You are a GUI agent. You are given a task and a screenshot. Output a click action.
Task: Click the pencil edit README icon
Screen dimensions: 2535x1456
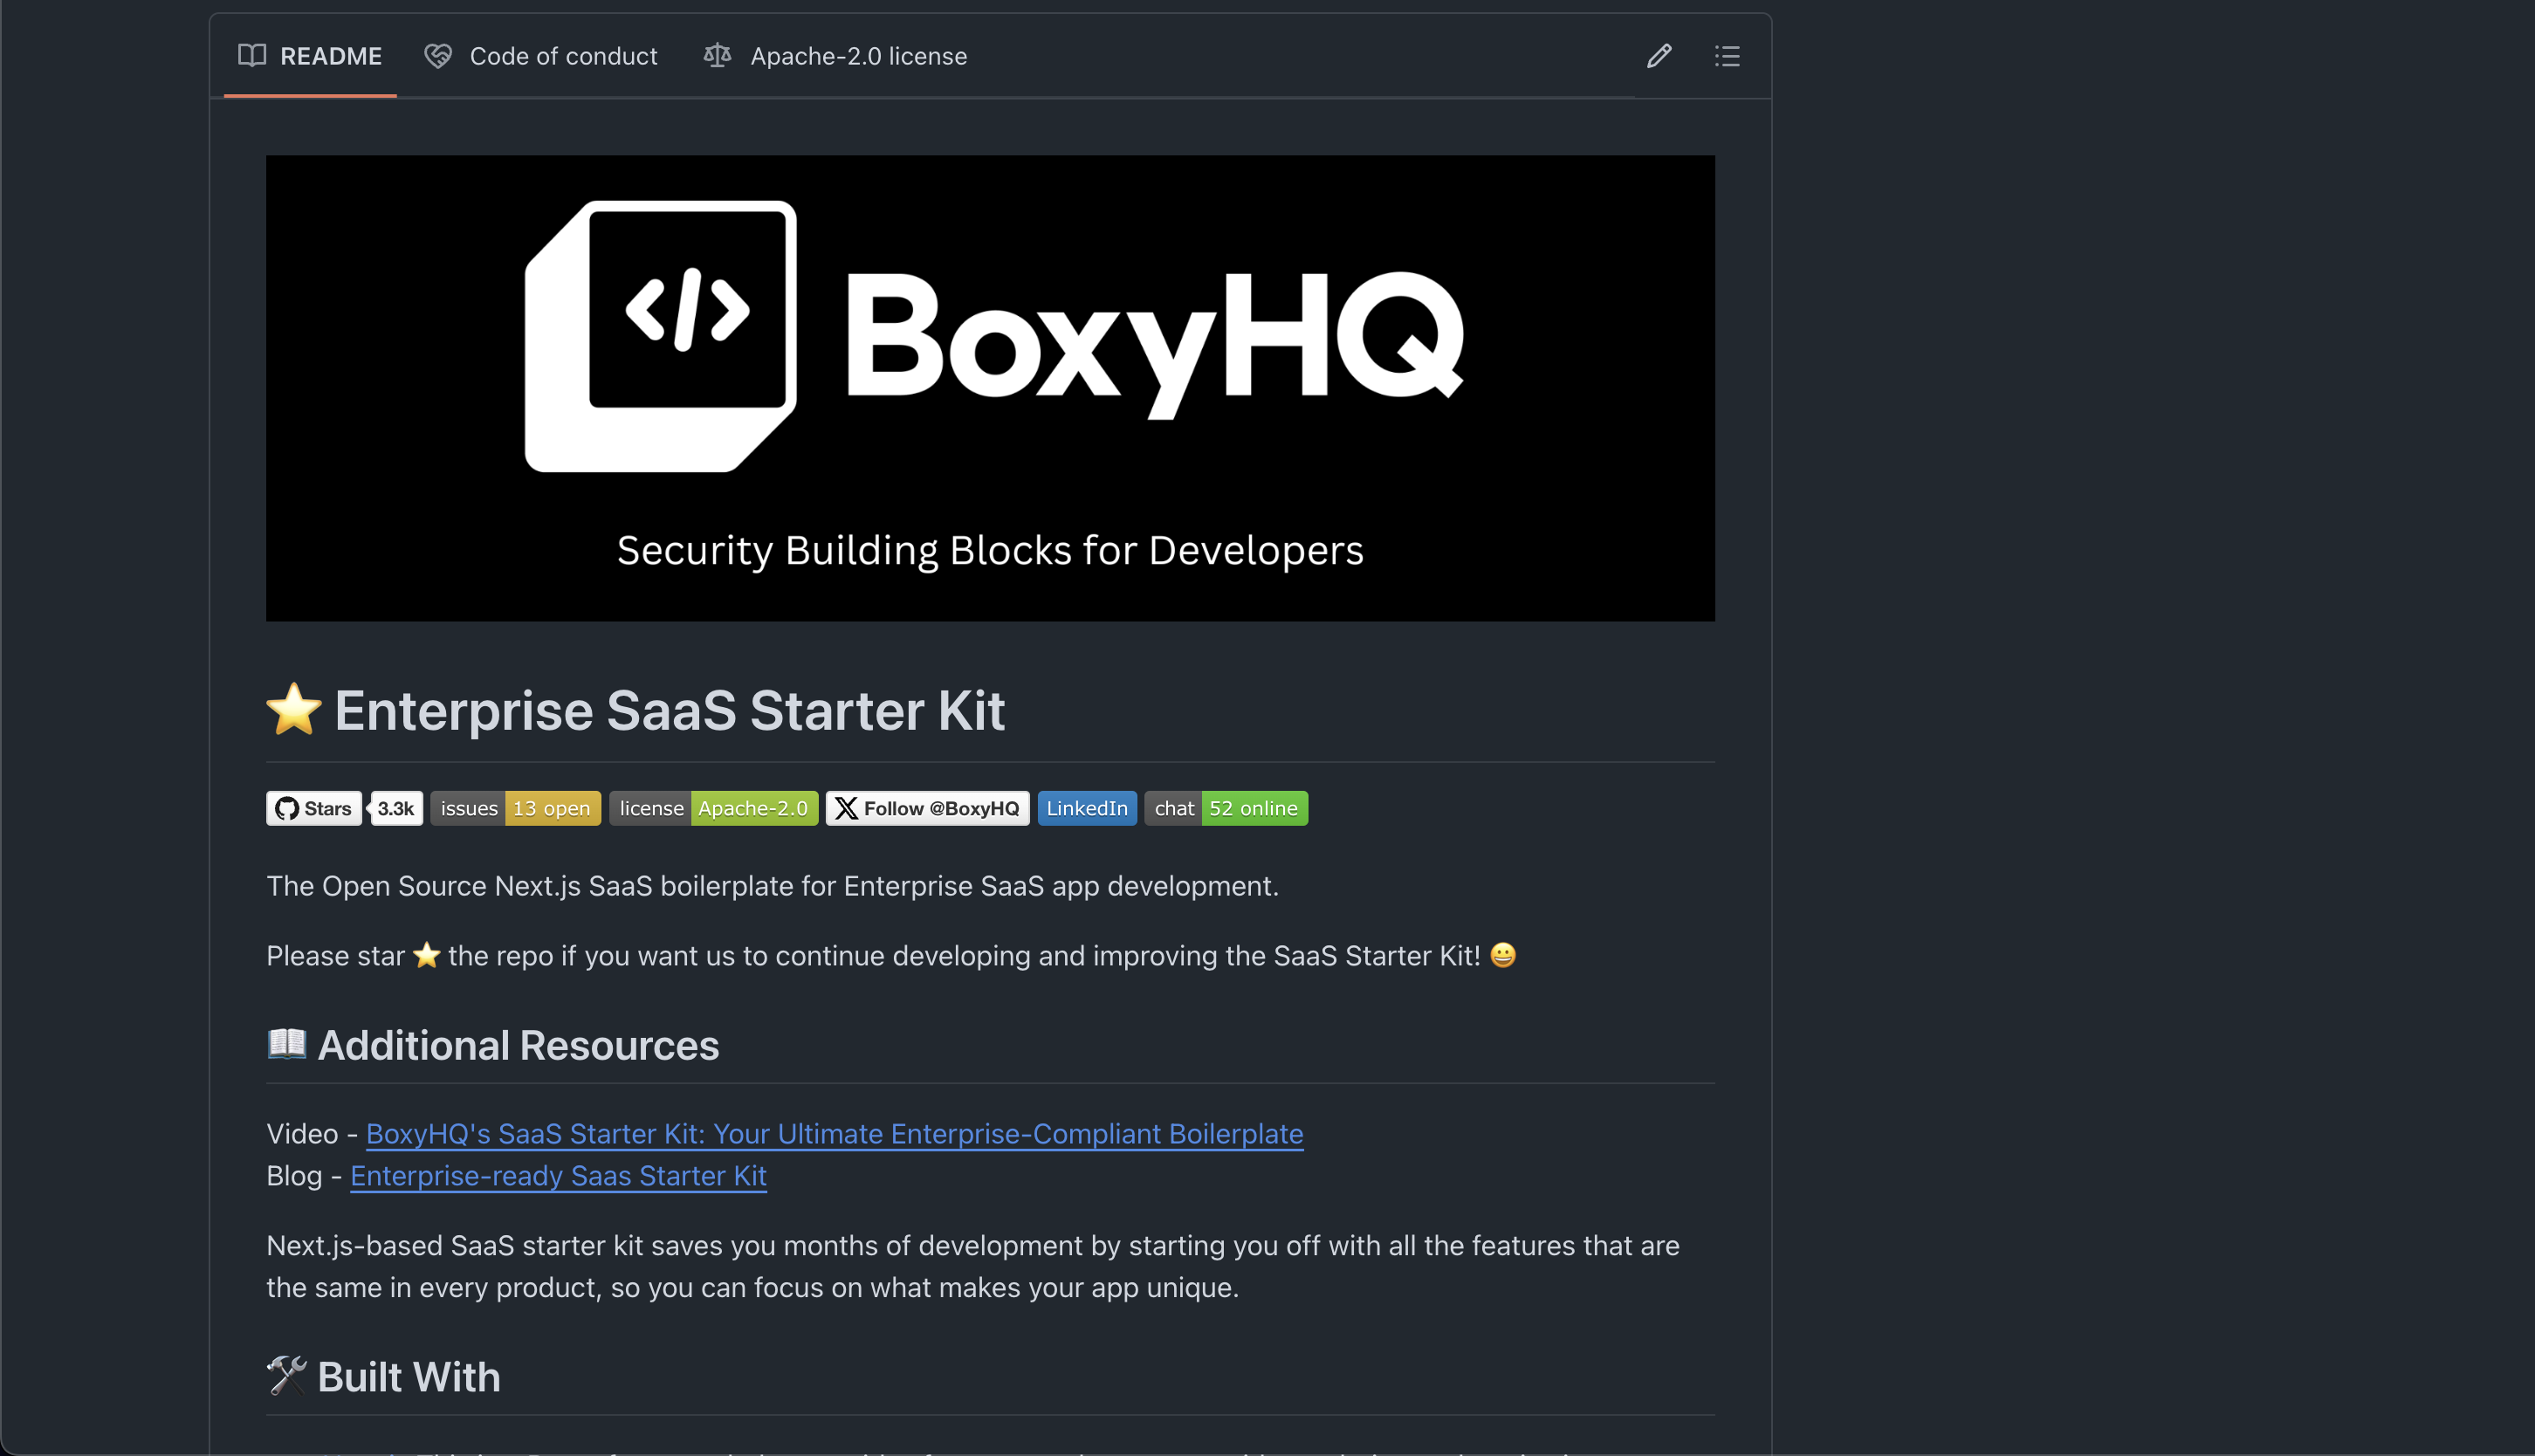(1659, 56)
